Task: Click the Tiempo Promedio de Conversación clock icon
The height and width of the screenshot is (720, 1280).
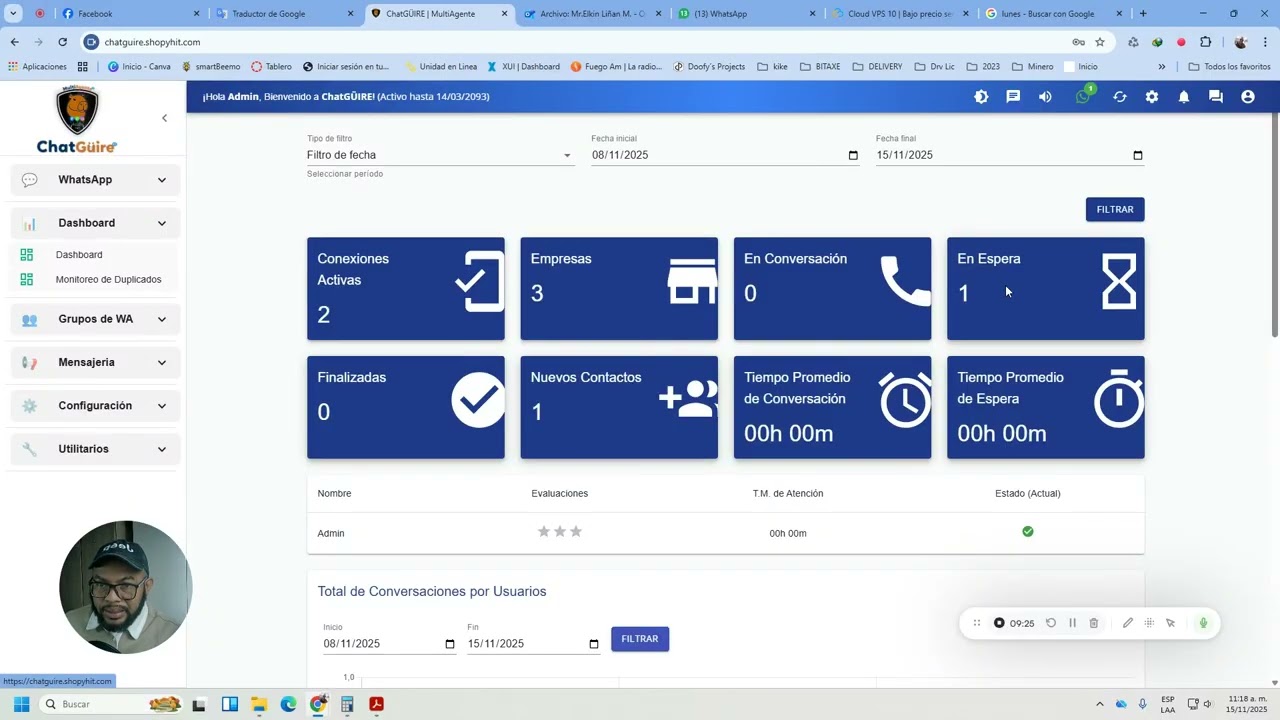Action: (905, 400)
